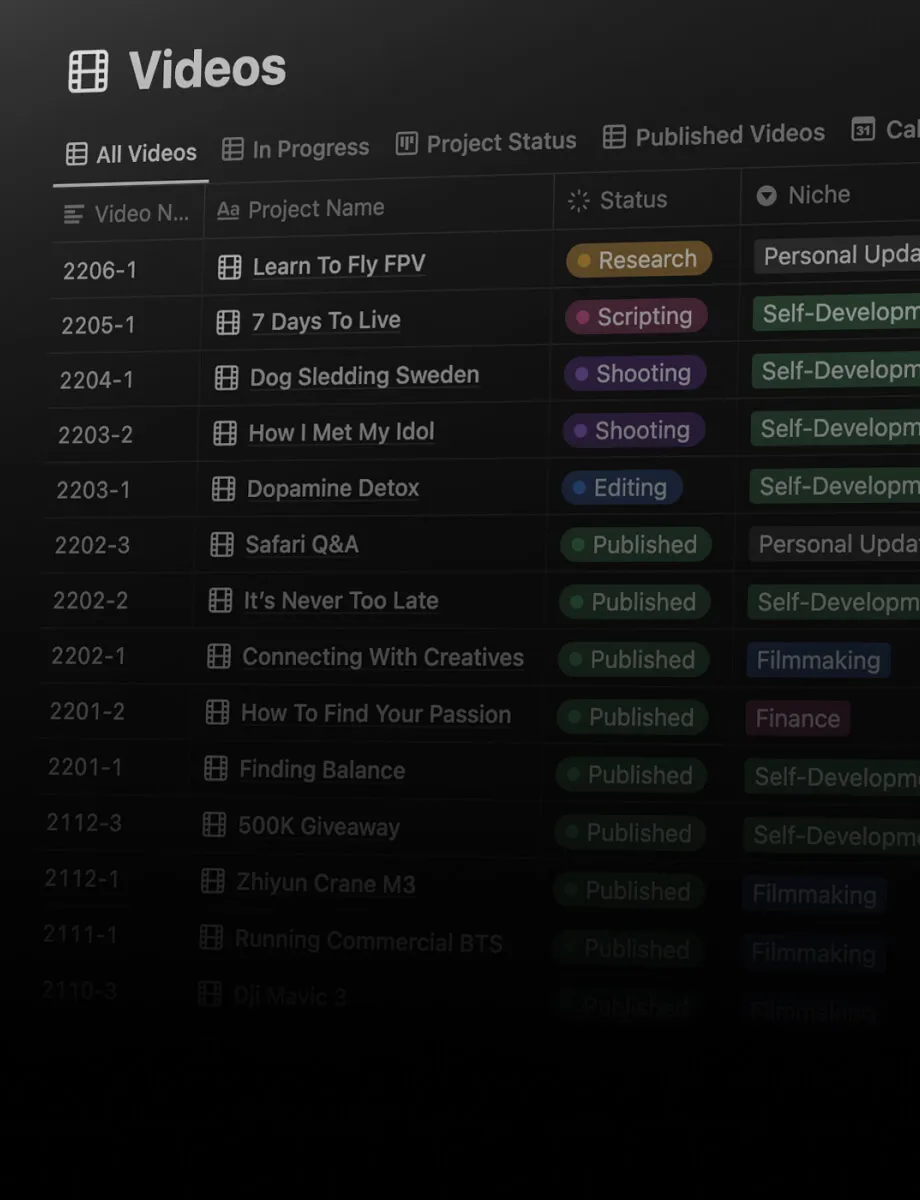
Task: Select video number cell 2204-1
Action: [96, 380]
